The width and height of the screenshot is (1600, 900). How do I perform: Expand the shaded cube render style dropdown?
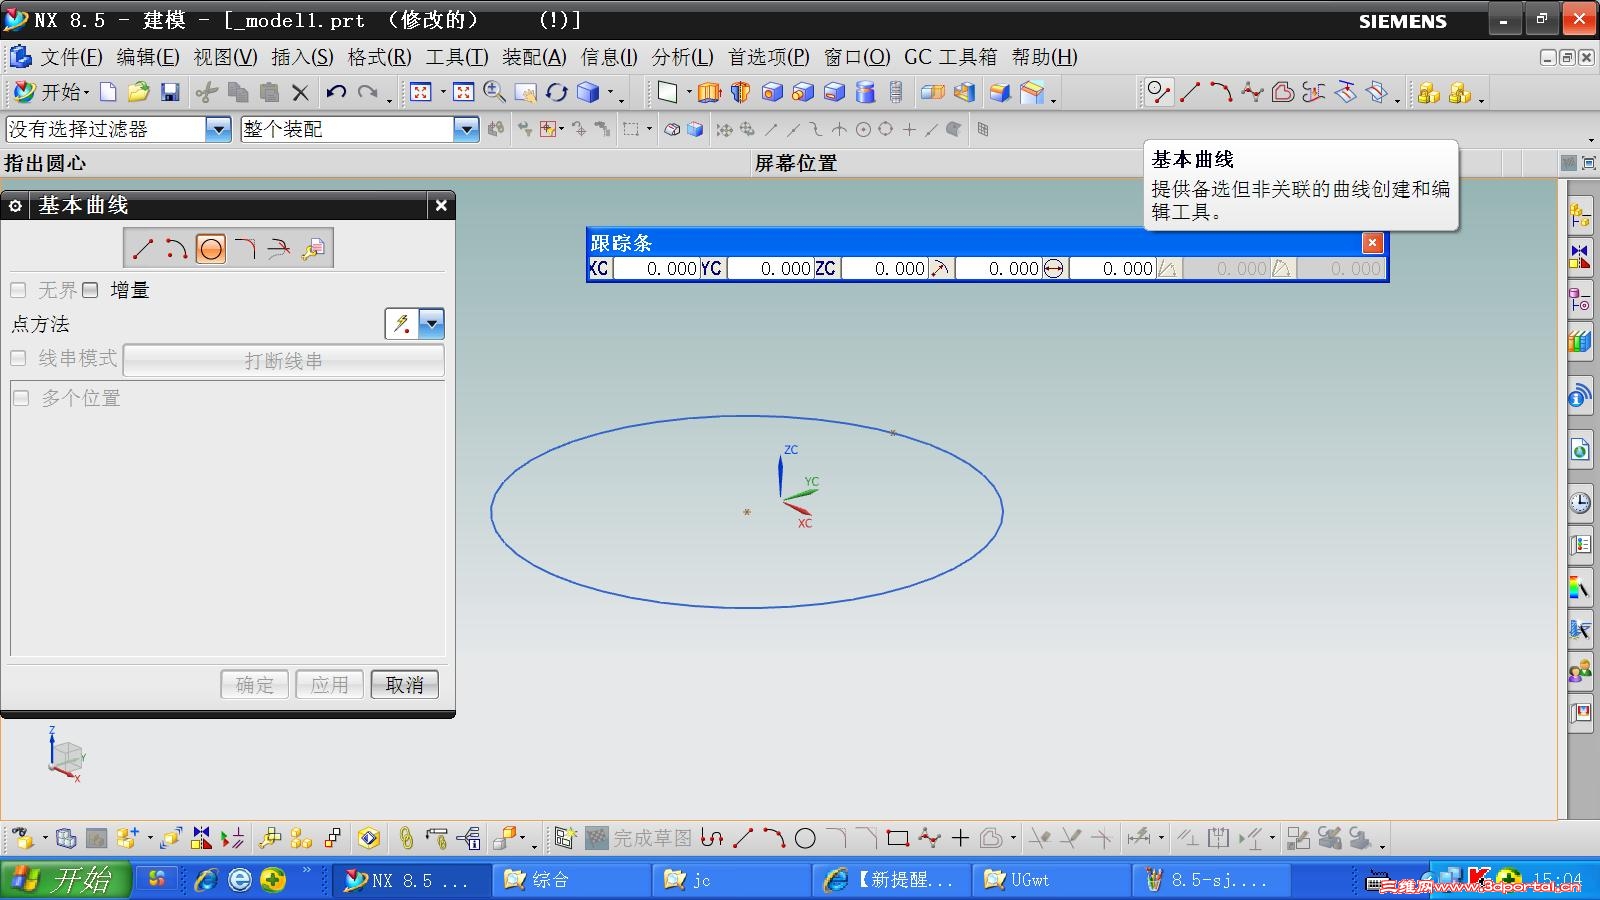610,93
